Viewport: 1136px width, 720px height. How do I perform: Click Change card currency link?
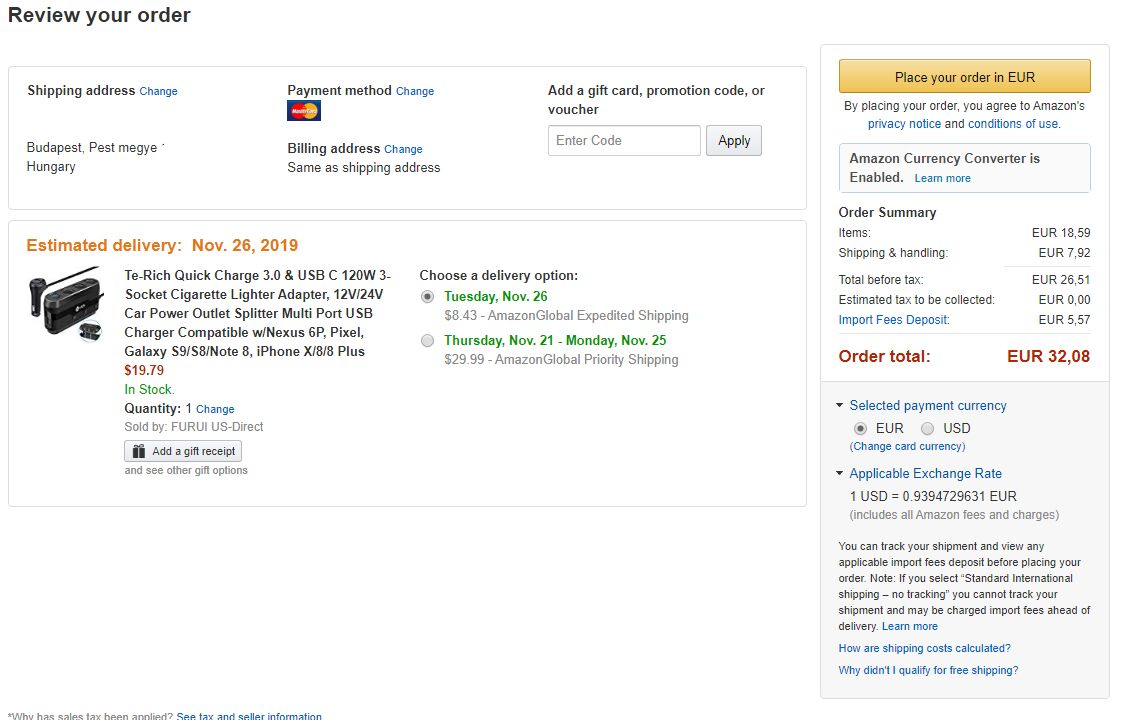point(907,446)
